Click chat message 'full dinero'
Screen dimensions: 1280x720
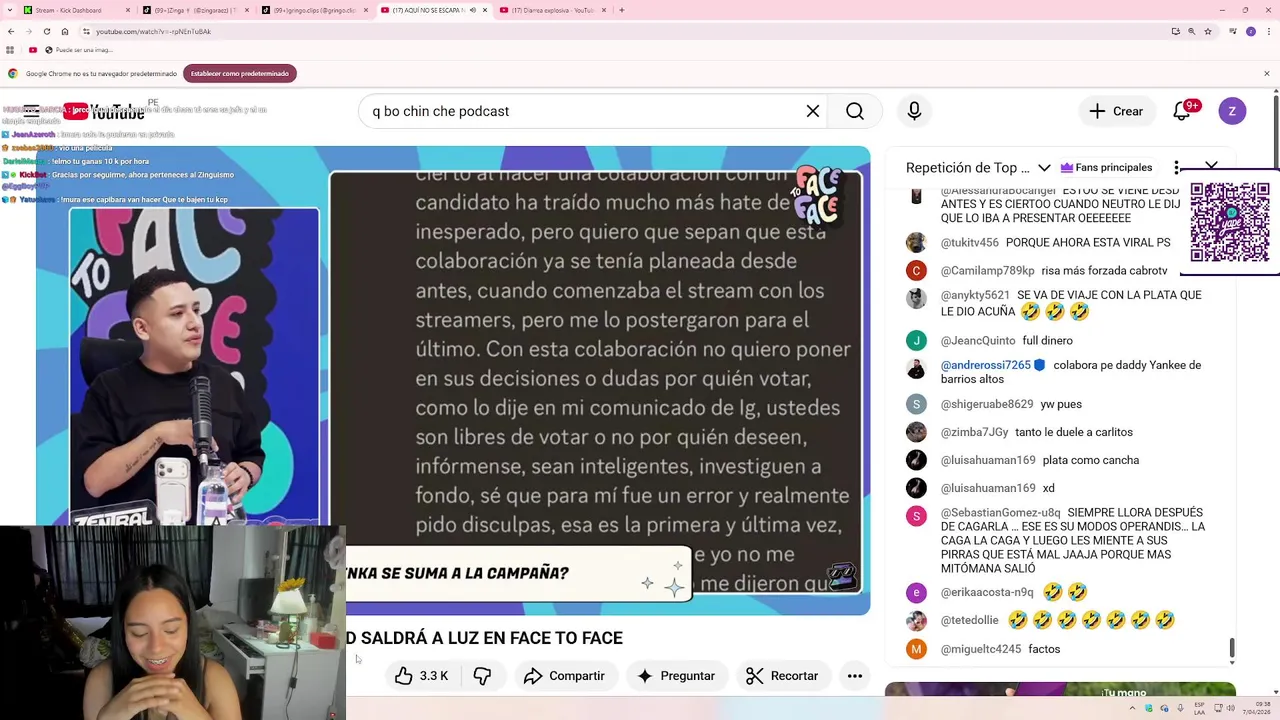[1047, 340]
